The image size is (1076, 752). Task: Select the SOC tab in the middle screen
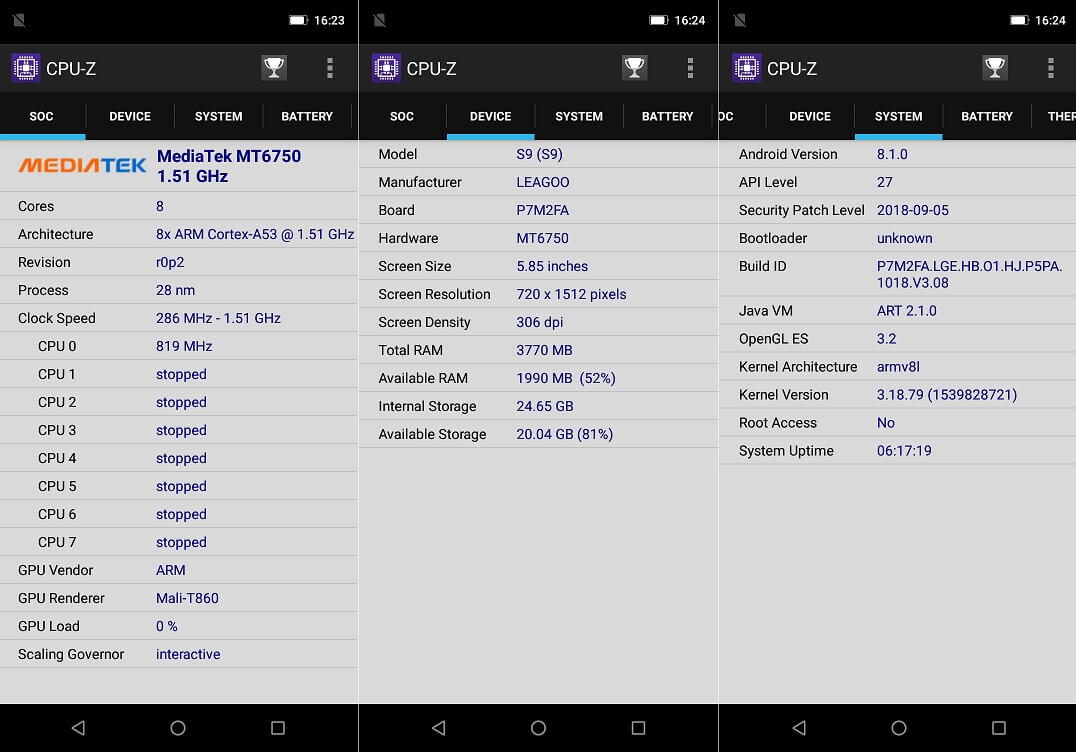click(401, 116)
